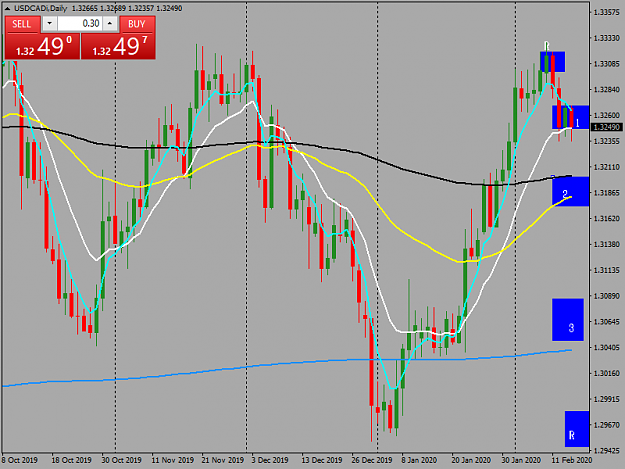625x469 pixels.
Task: Click the 1.32840 price scale label
Action: pos(606,90)
